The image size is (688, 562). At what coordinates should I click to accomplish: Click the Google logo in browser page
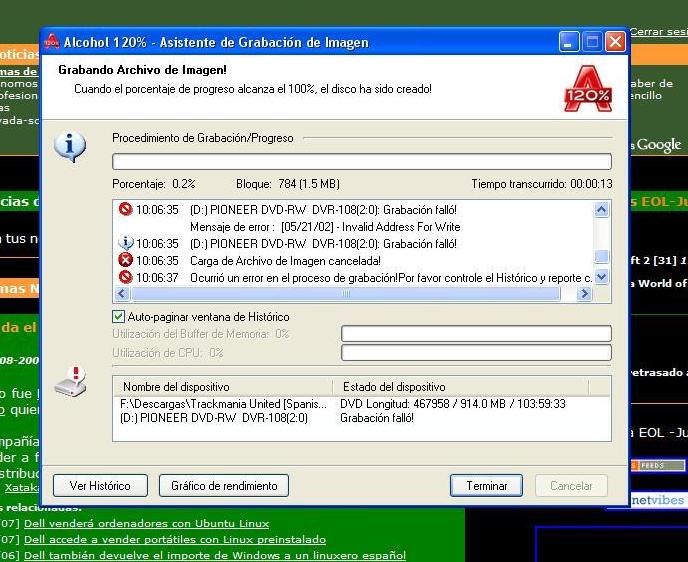[659, 145]
